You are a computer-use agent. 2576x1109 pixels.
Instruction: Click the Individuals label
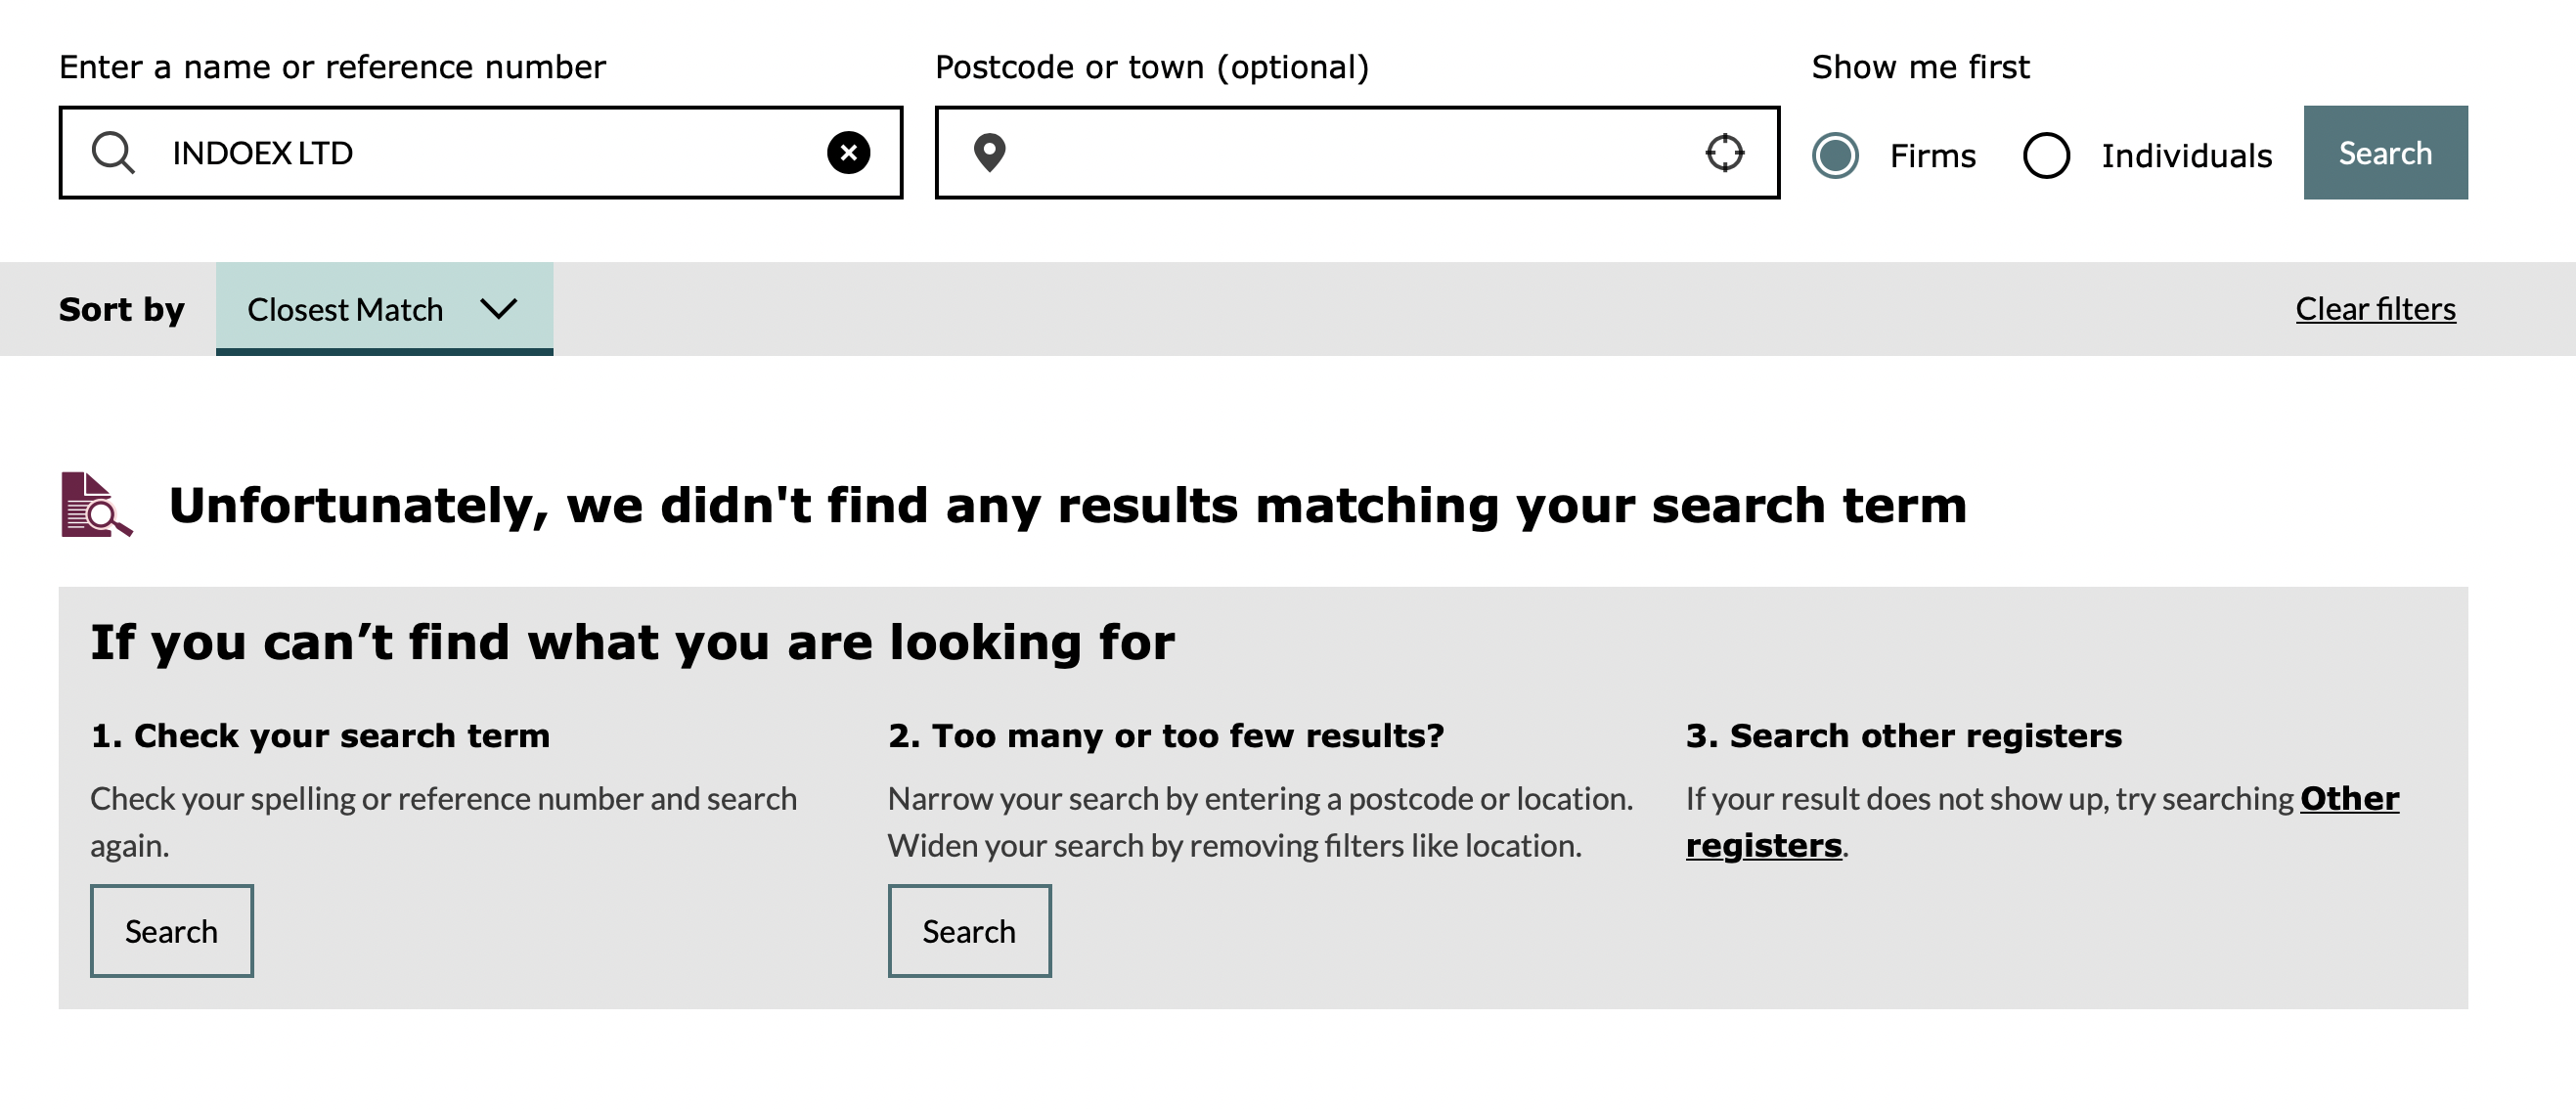pyautogui.click(x=2186, y=155)
